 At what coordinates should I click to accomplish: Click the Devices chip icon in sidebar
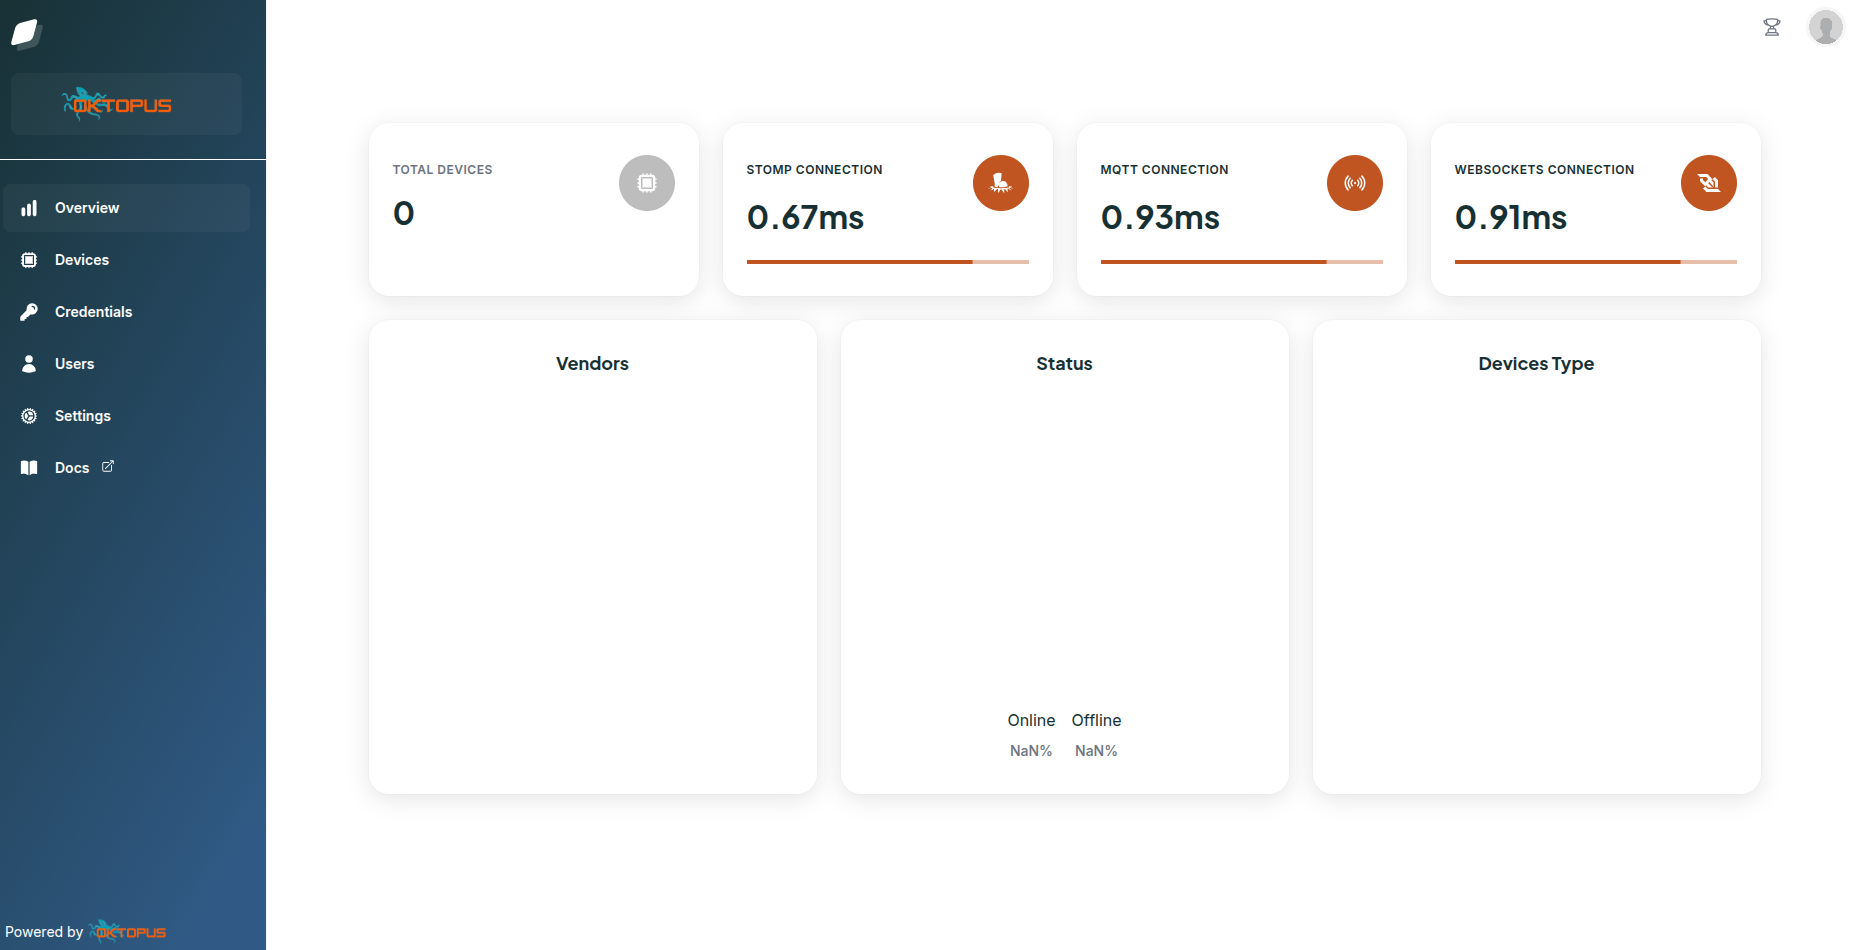click(29, 260)
